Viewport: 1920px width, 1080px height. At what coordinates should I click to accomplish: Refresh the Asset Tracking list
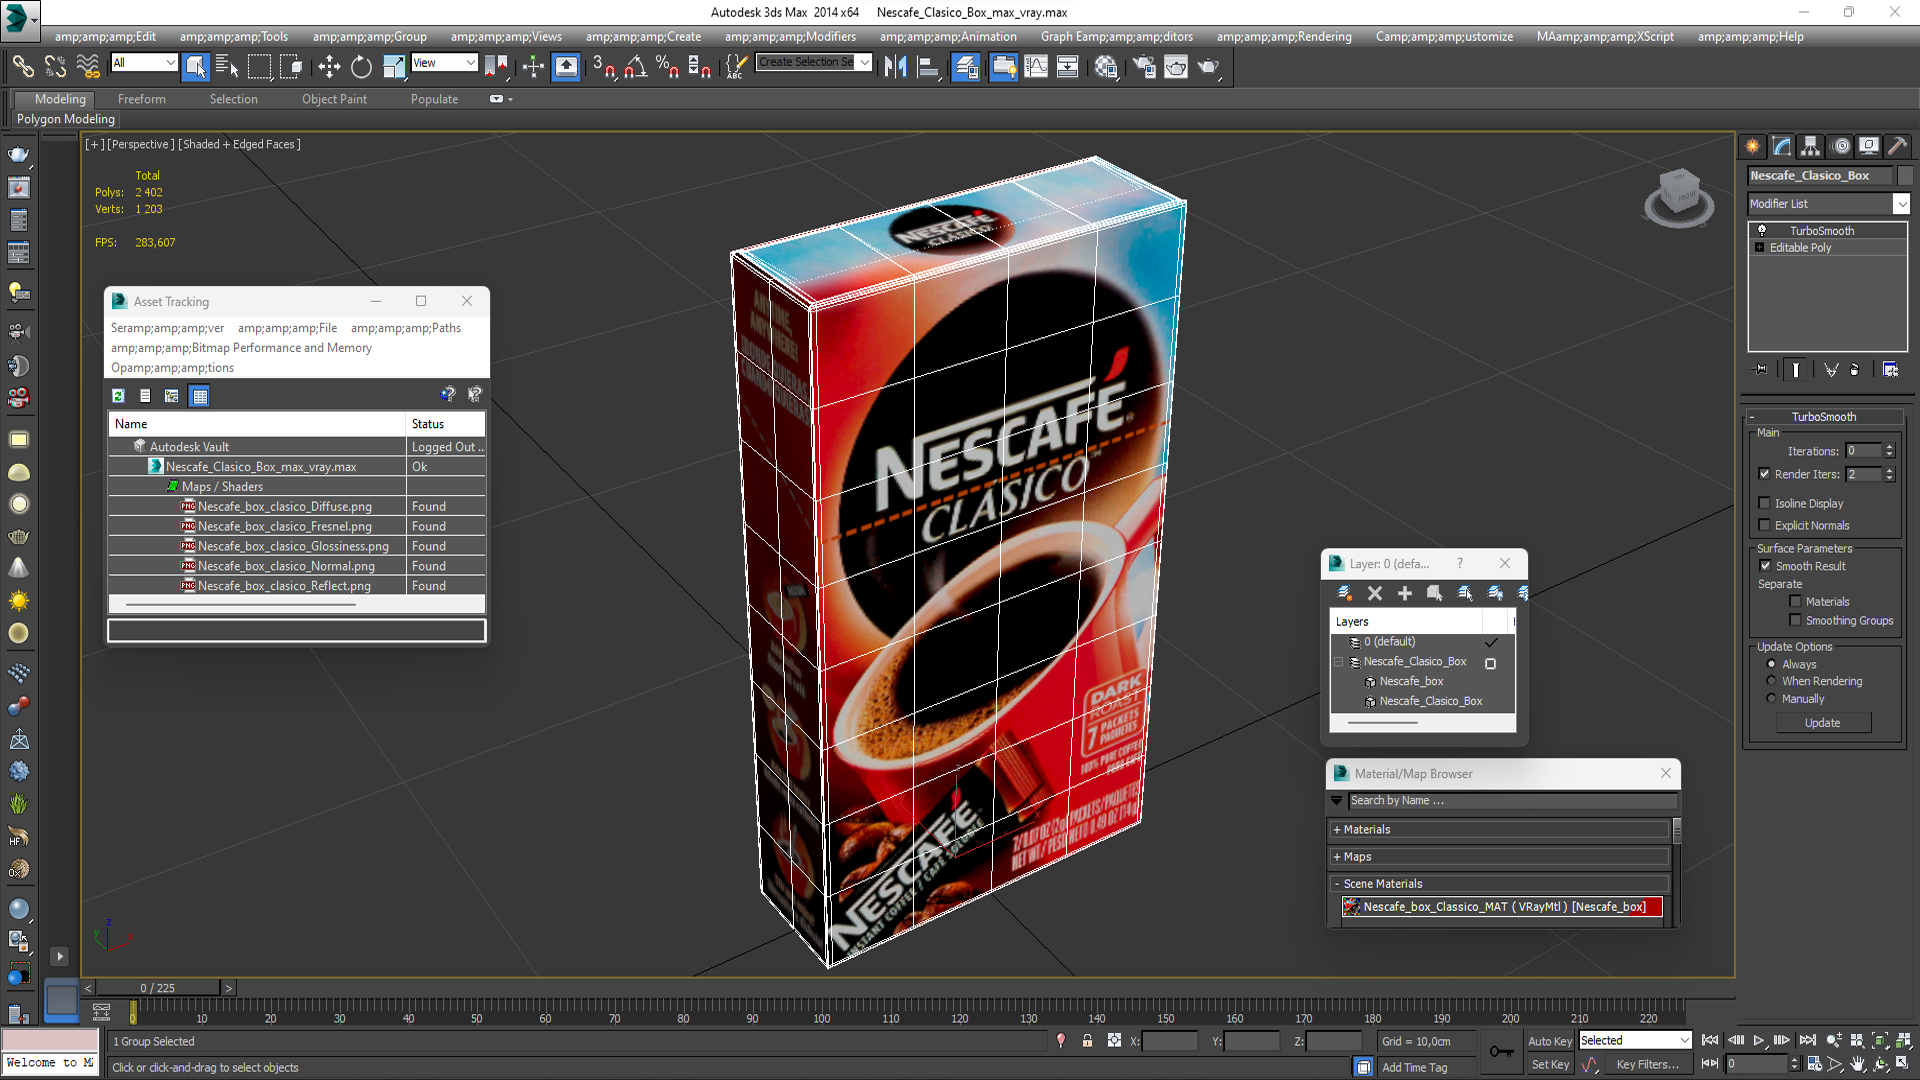coord(118,396)
